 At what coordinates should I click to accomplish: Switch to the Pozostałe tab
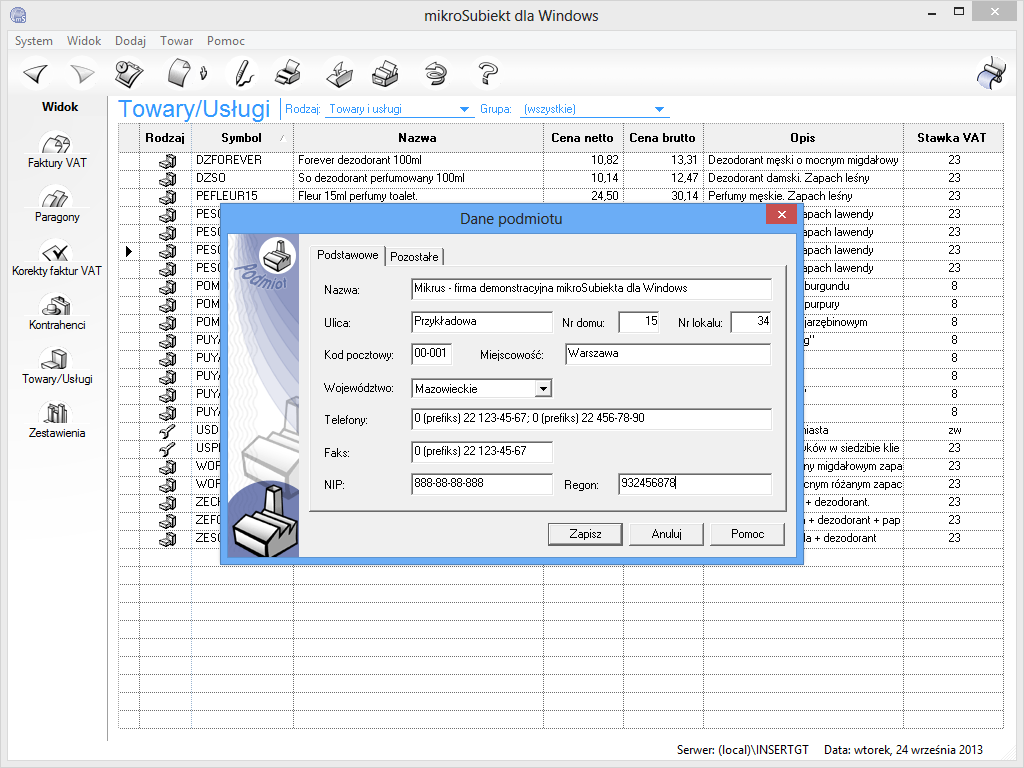pyautogui.click(x=414, y=257)
